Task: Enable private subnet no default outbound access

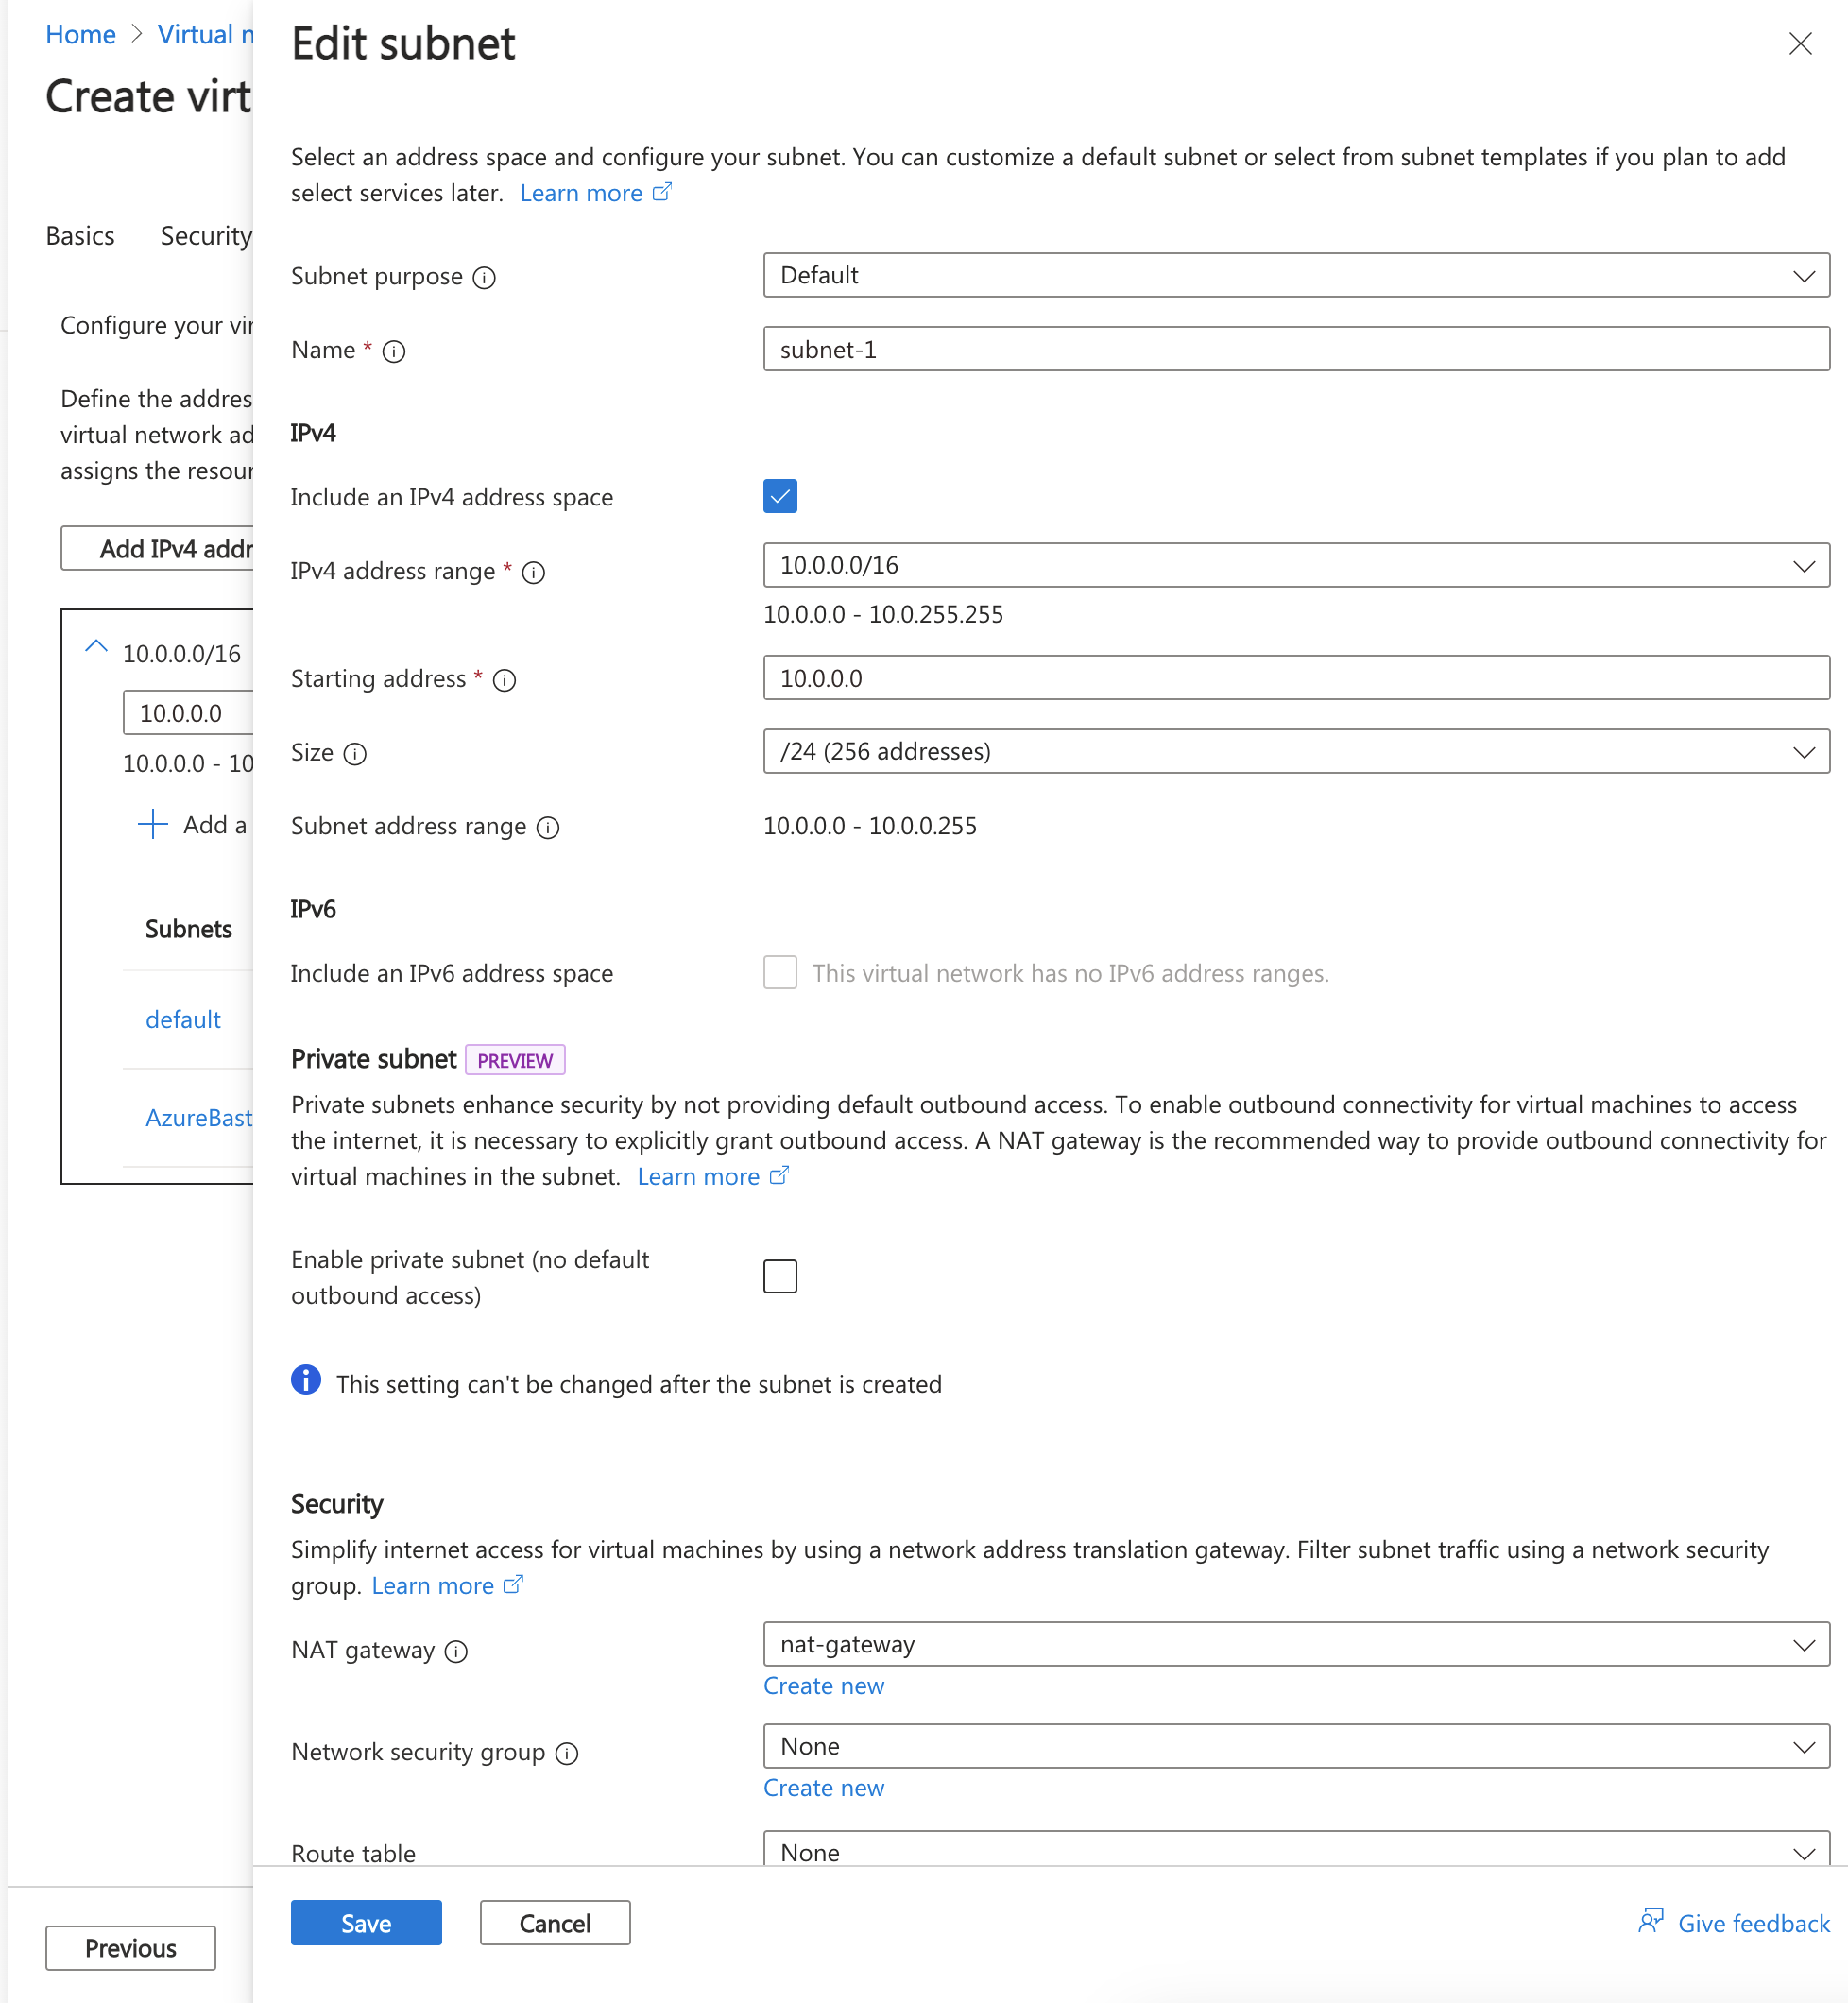Action: [x=780, y=1275]
